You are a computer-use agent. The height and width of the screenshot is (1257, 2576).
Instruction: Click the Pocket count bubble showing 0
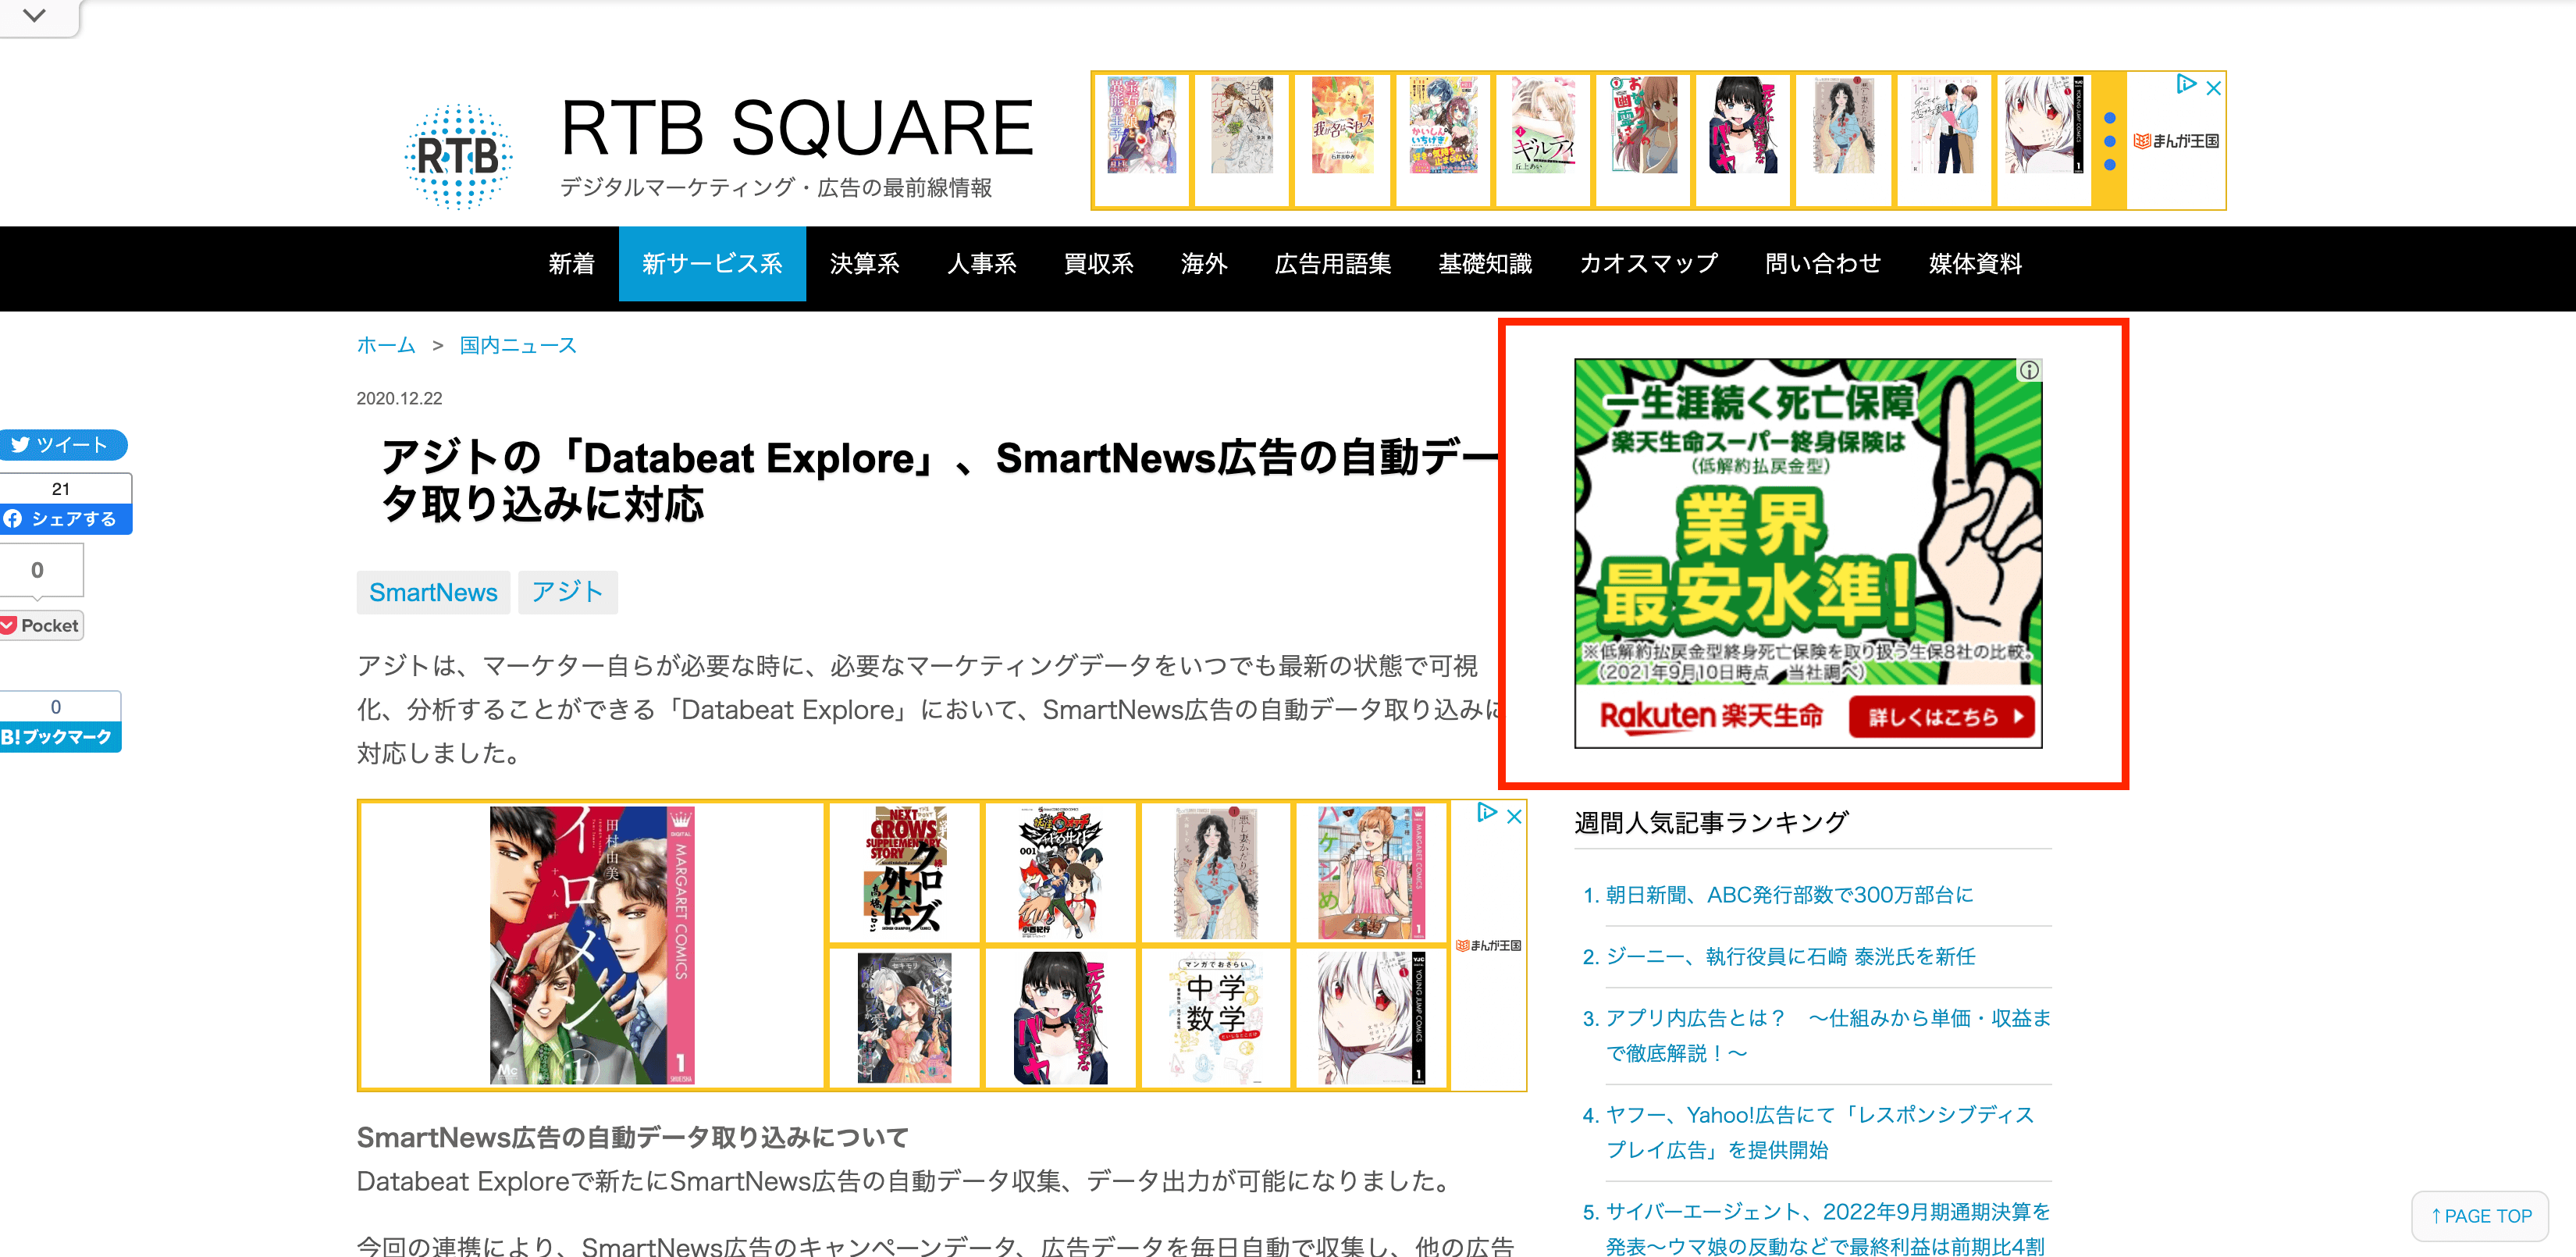(x=38, y=570)
